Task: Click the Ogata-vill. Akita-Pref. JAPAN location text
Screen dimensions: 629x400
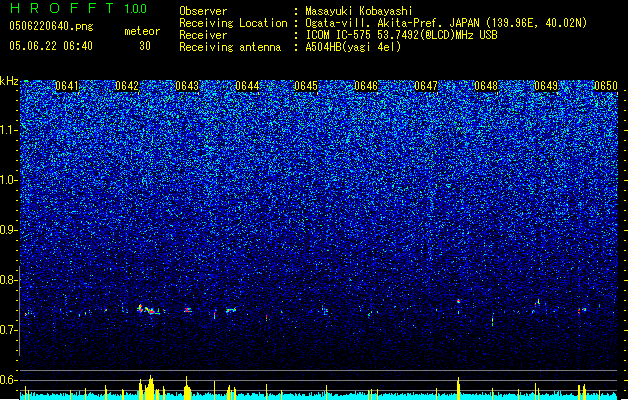Action: pyautogui.click(x=446, y=23)
